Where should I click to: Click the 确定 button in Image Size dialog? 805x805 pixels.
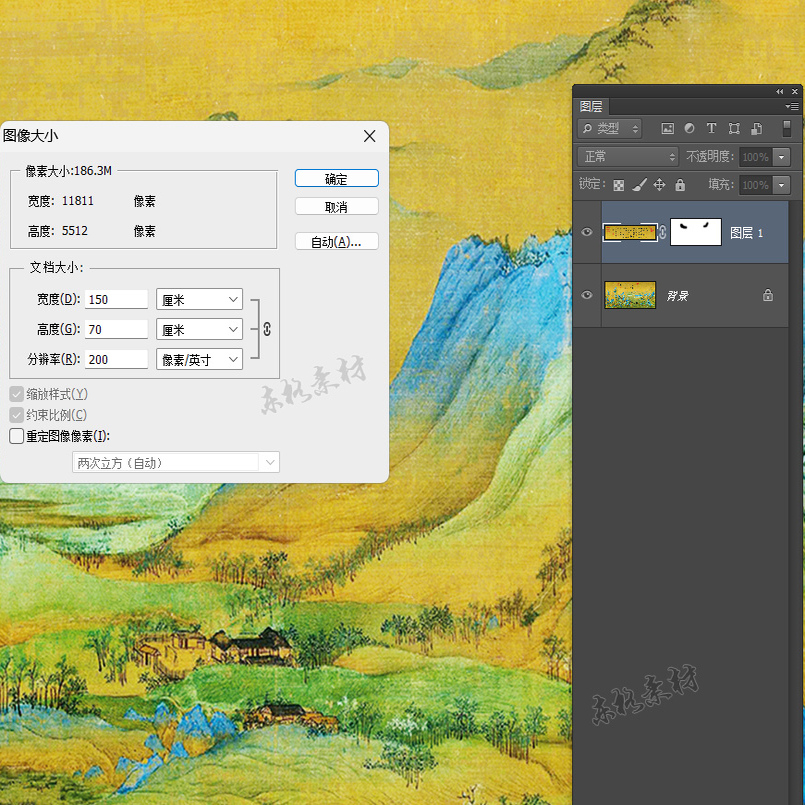tap(336, 179)
